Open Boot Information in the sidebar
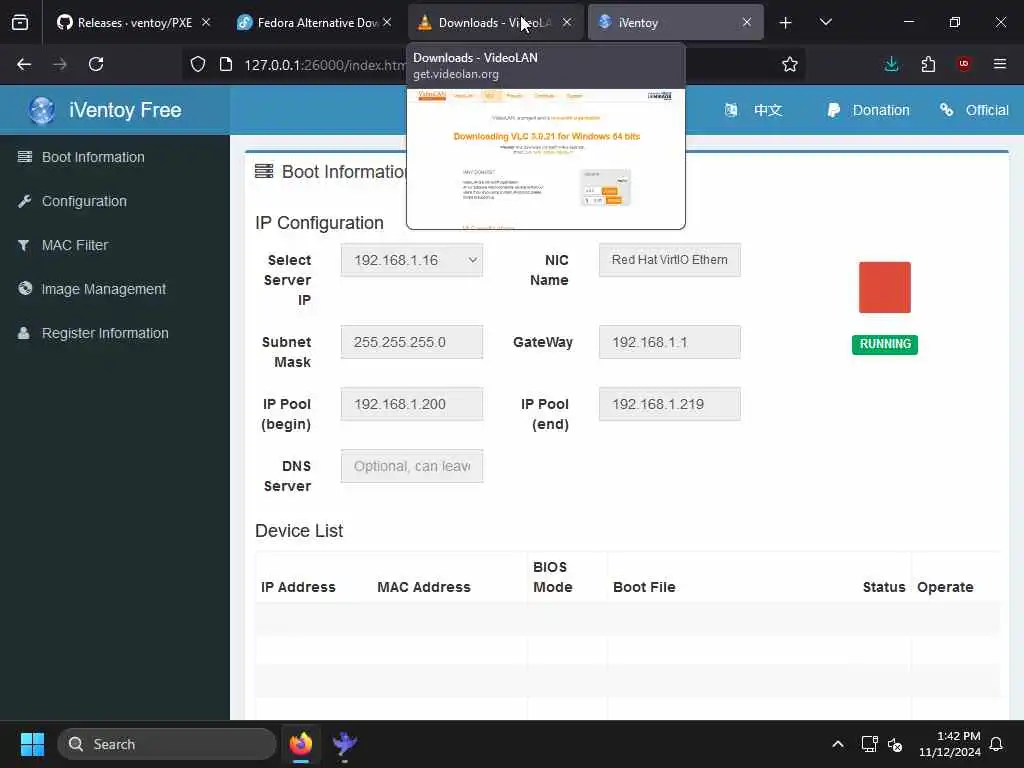 pos(114,157)
